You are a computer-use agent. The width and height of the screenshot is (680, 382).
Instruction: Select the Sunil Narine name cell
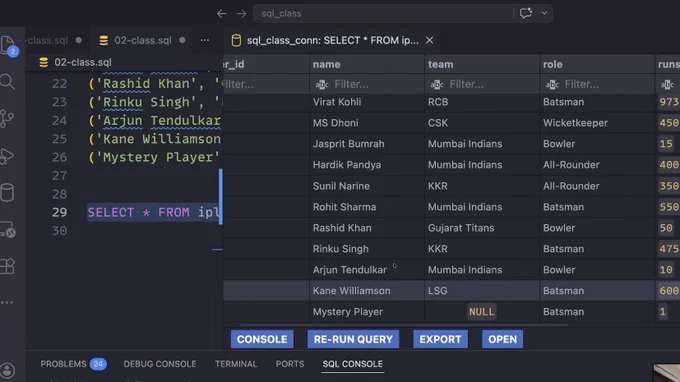click(x=367, y=186)
